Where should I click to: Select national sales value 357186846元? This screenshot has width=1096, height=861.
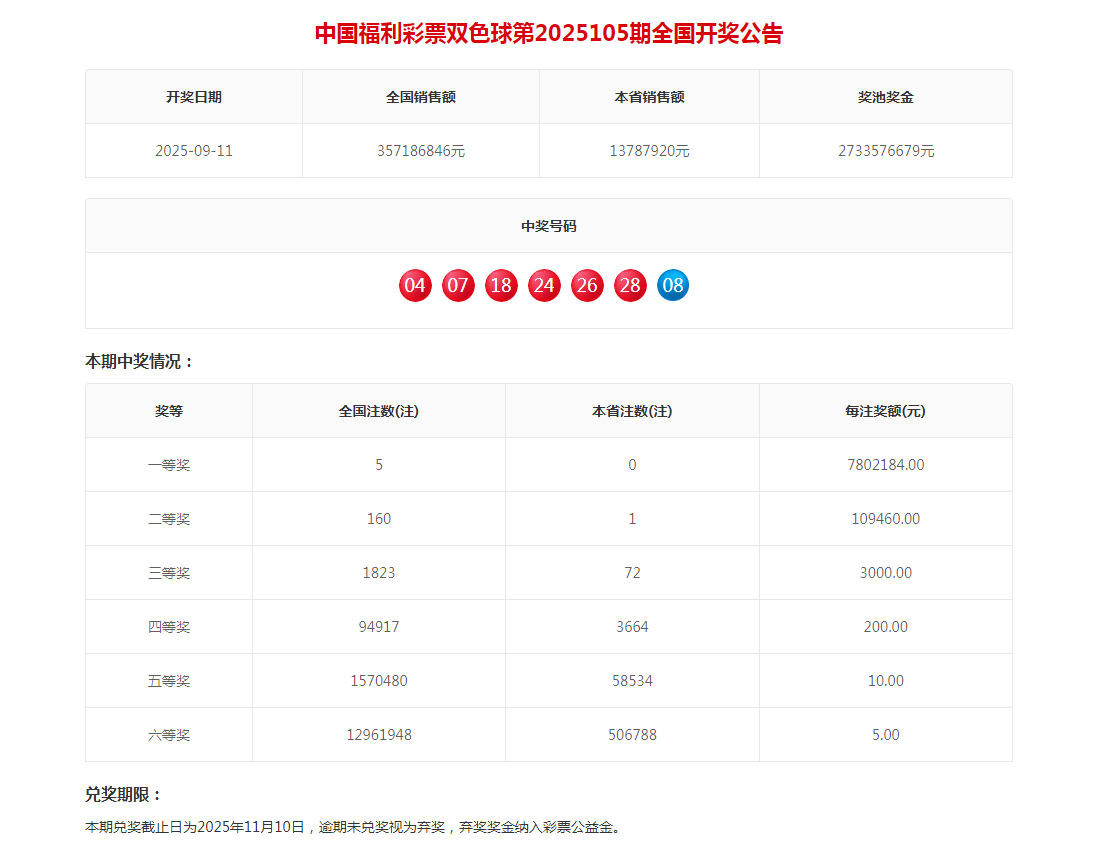click(421, 151)
